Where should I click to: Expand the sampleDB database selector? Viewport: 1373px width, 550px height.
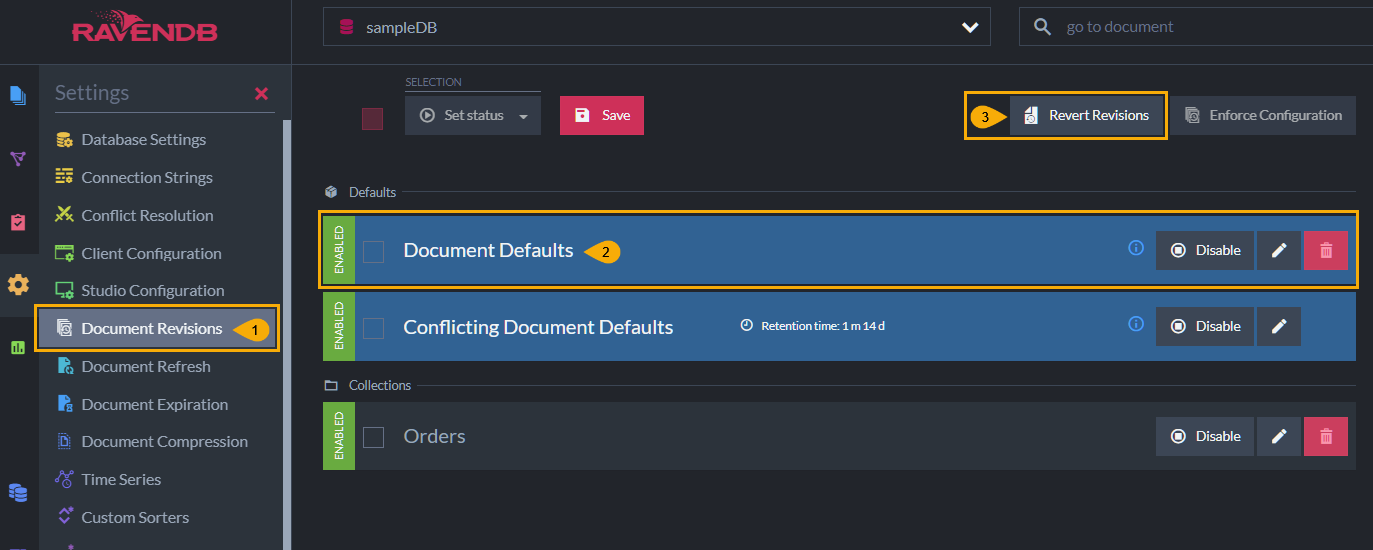pyautogui.click(x=656, y=27)
